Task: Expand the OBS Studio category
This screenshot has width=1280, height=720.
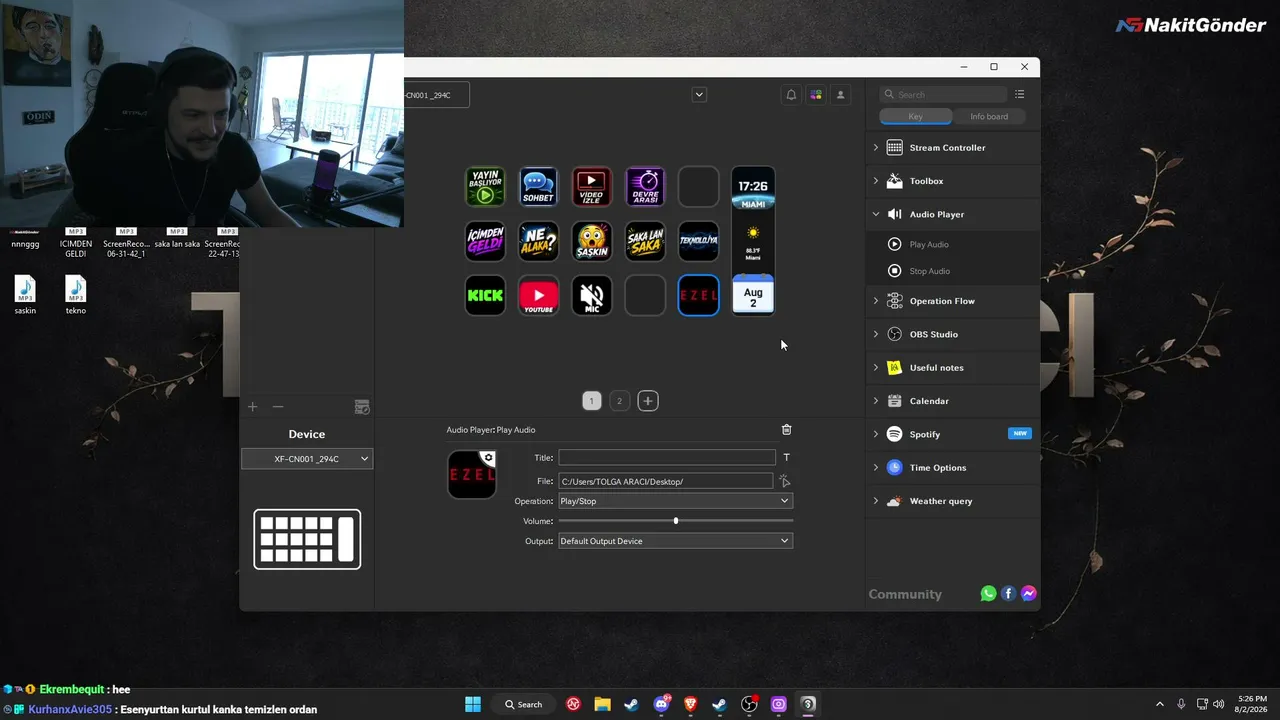Action: pos(952,334)
